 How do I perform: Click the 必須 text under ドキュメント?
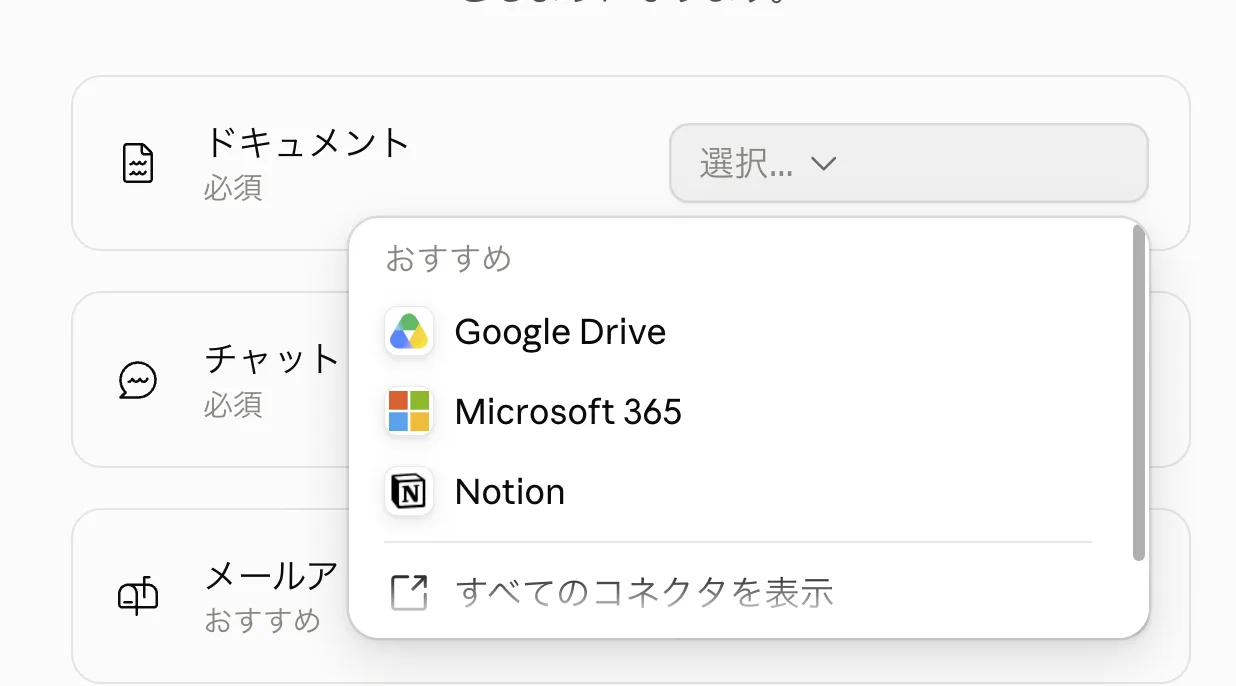pos(233,188)
